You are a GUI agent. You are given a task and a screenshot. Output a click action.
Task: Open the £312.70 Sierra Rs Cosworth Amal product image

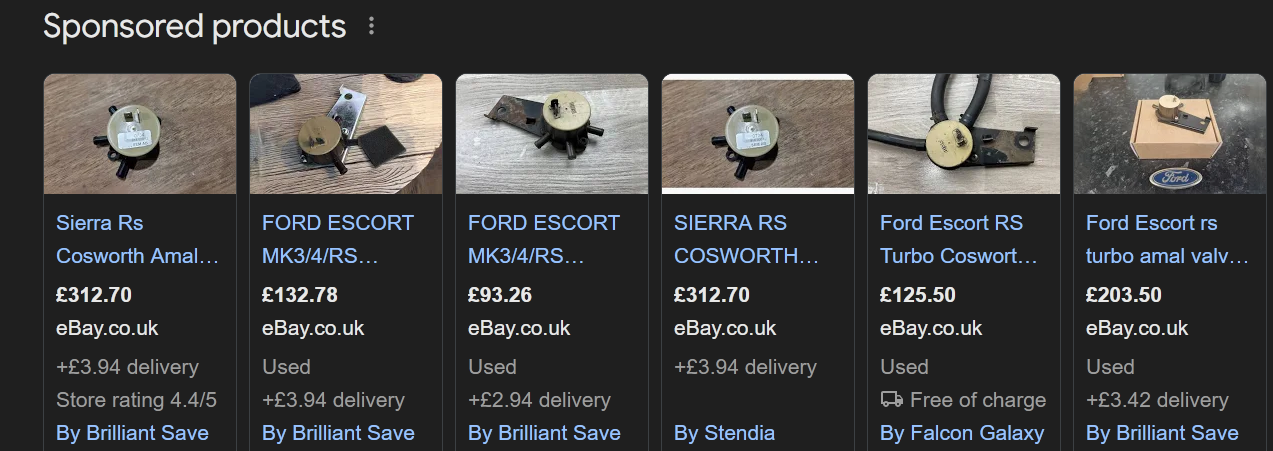[140, 134]
